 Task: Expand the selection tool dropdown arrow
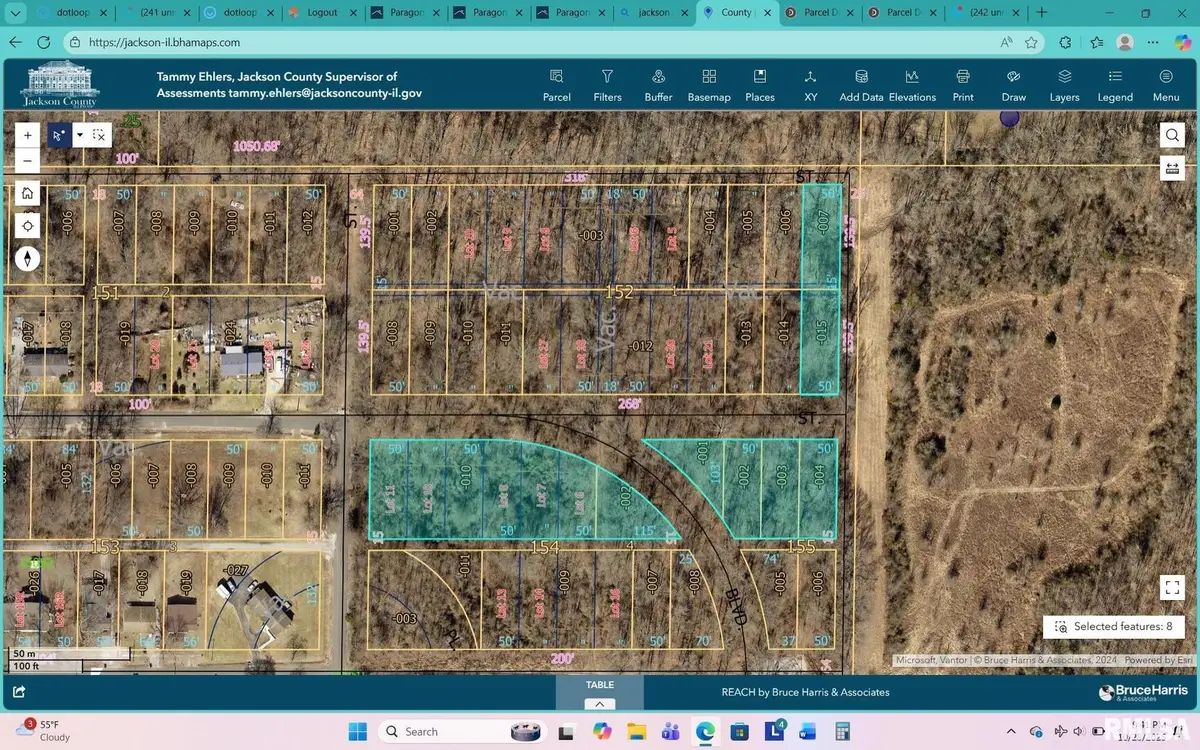point(78,134)
